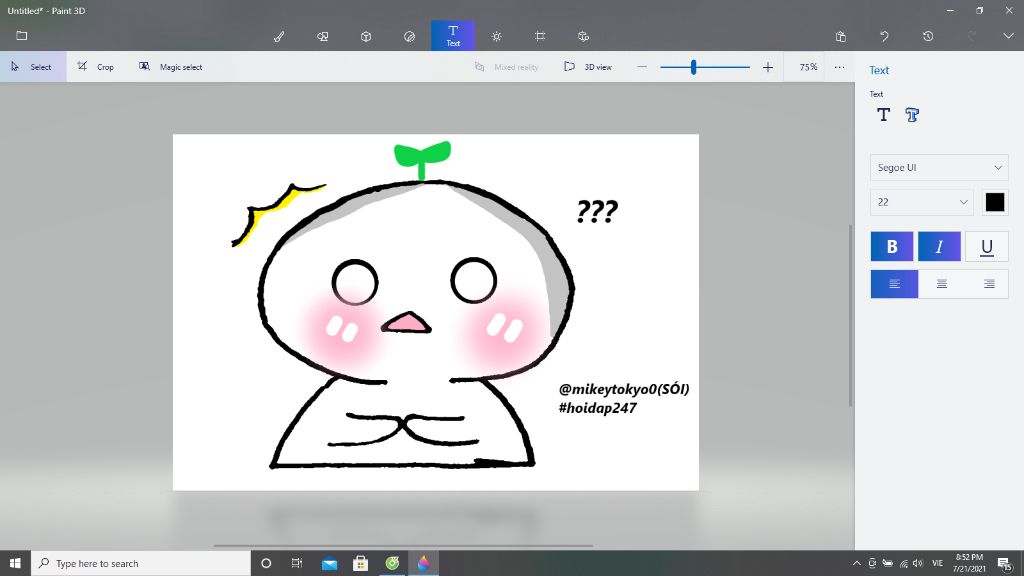
Task: Click the taskbar search box
Action: [141, 563]
